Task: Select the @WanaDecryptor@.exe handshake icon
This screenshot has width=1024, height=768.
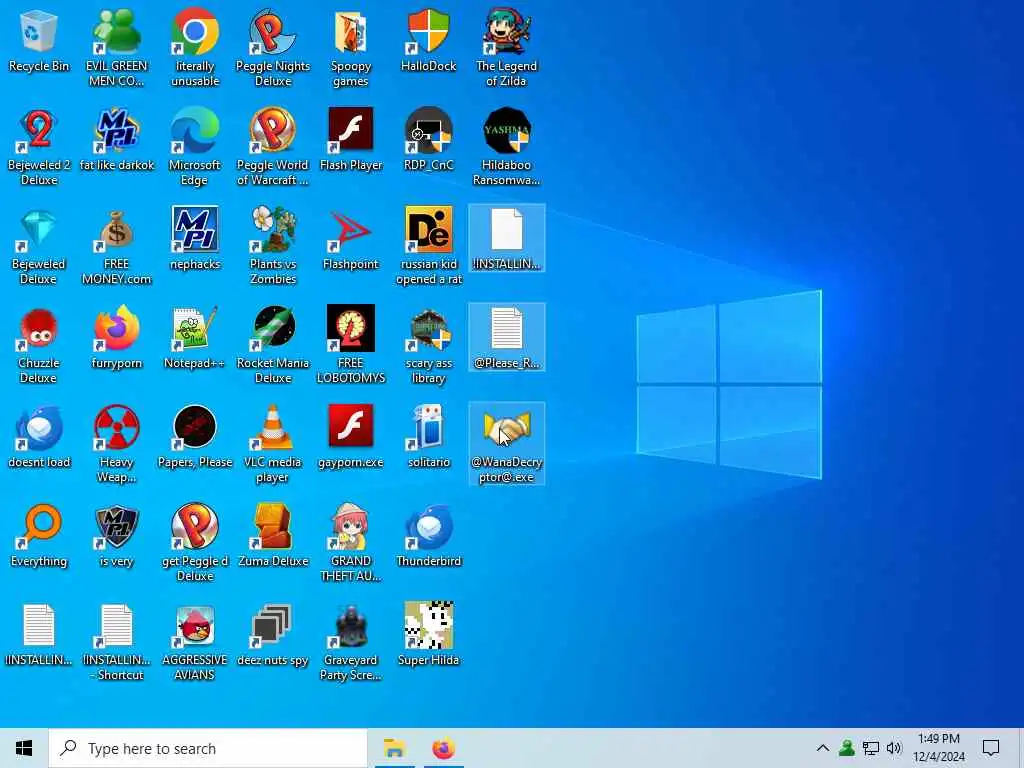Action: tap(507, 443)
